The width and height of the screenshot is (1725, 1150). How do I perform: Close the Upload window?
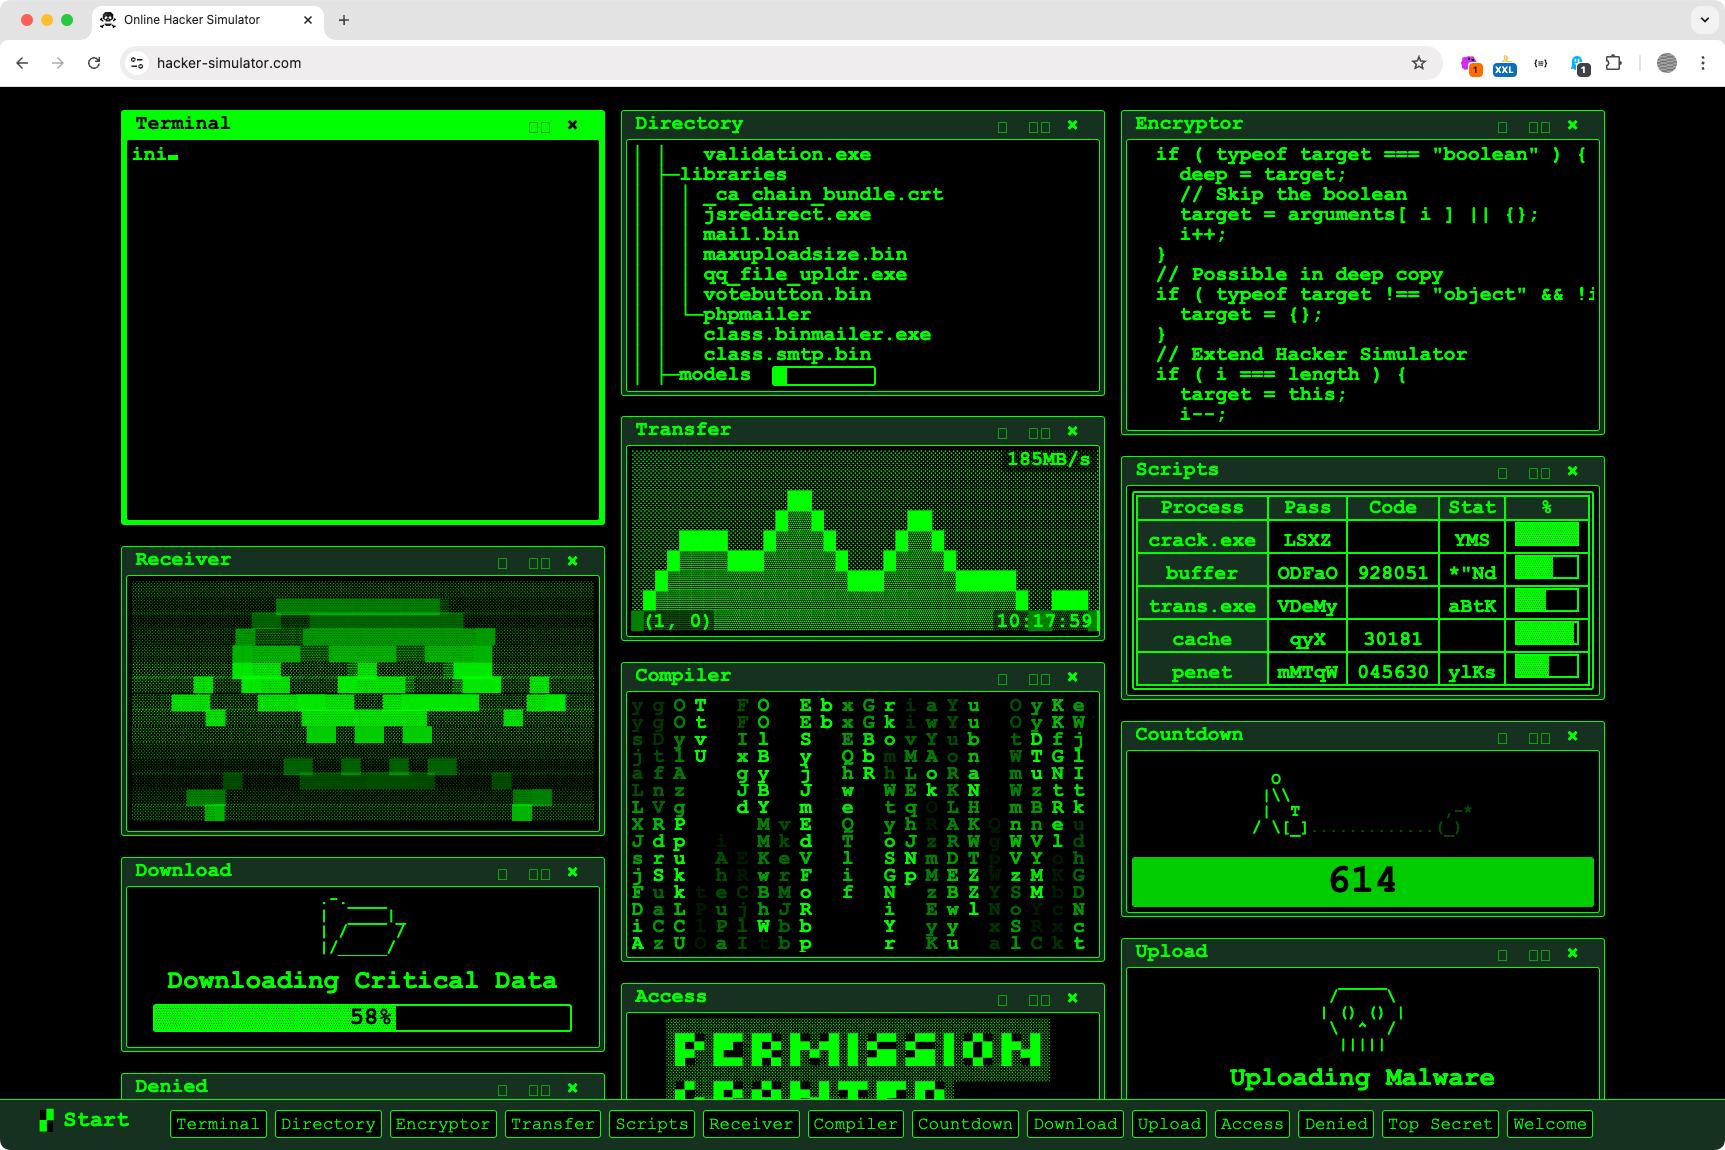tap(1572, 954)
